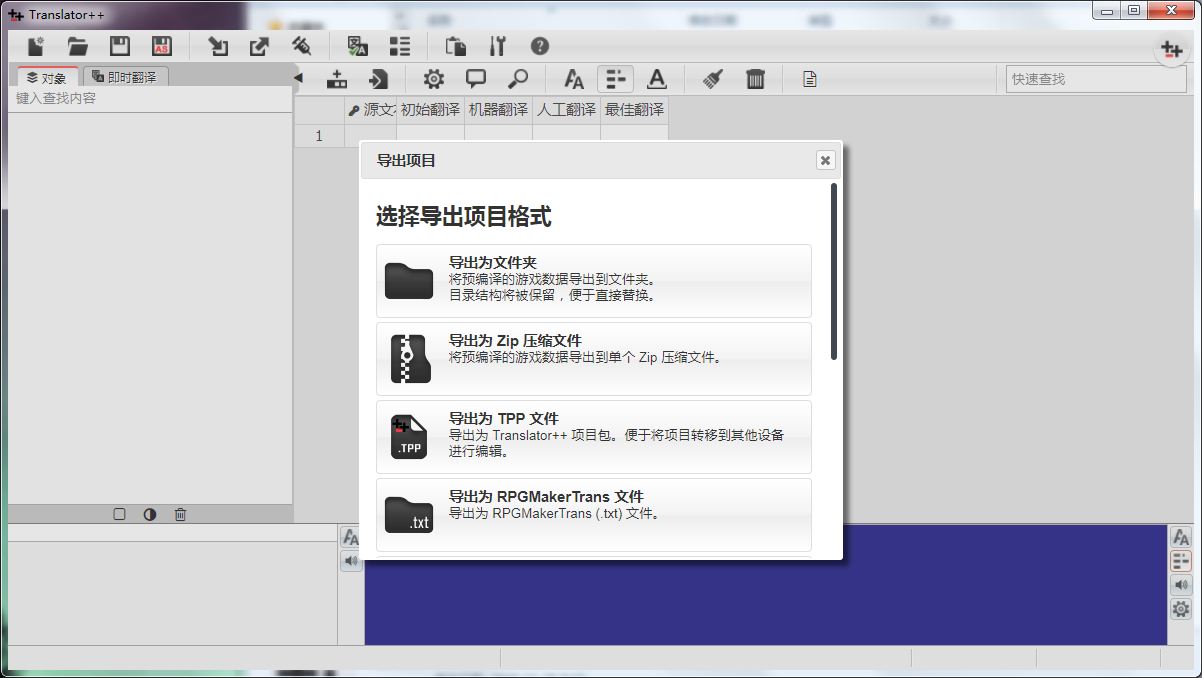Toggle the layout icon right of the blue pane
The height and width of the screenshot is (678, 1202).
point(1181,561)
